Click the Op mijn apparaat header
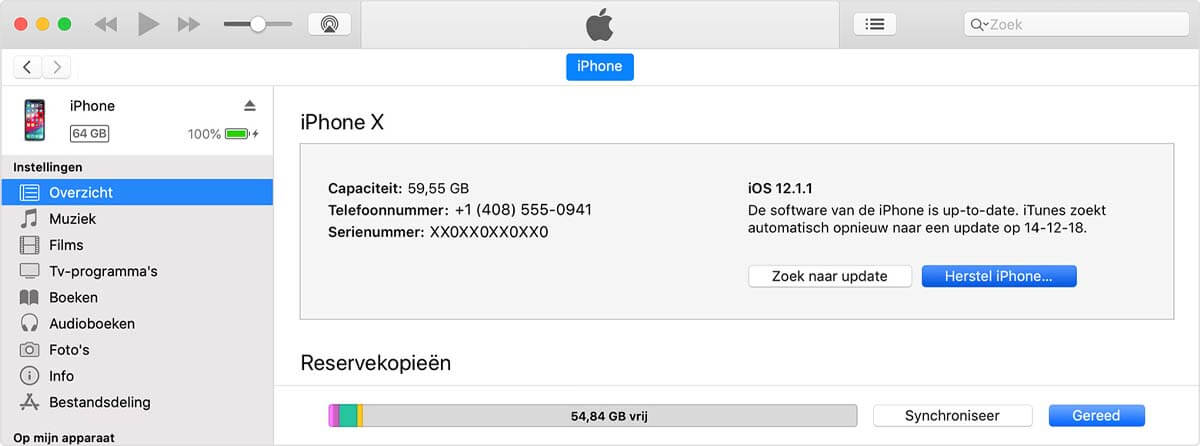Image resolution: width=1200 pixels, height=446 pixels. pyautogui.click(x=63, y=437)
